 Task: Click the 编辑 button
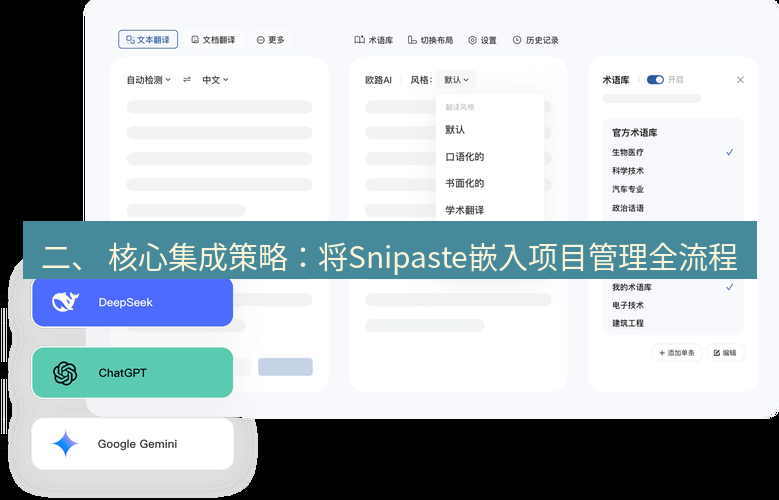tap(725, 353)
